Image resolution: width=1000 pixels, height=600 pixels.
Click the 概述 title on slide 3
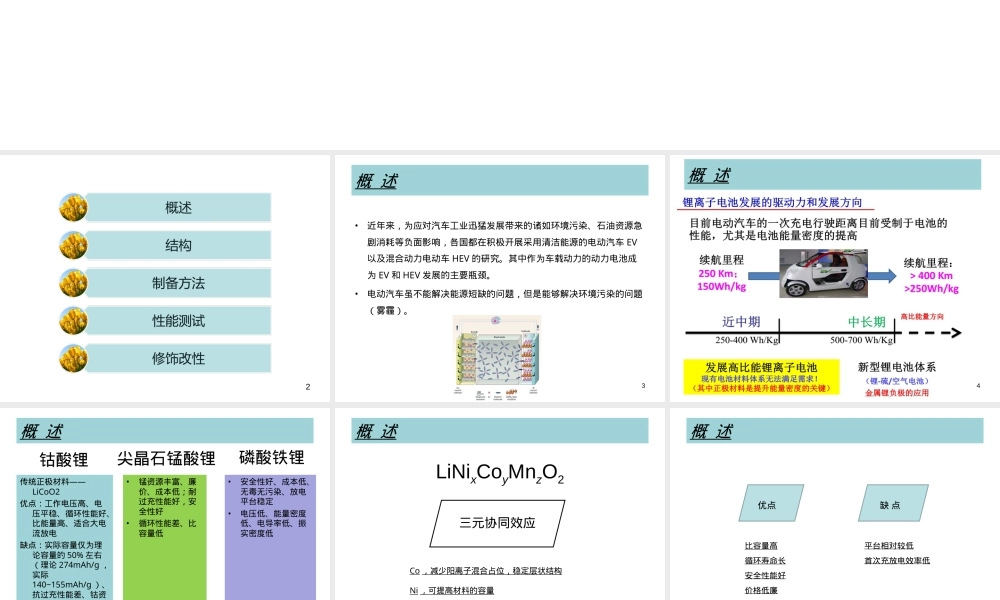[x=377, y=181]
